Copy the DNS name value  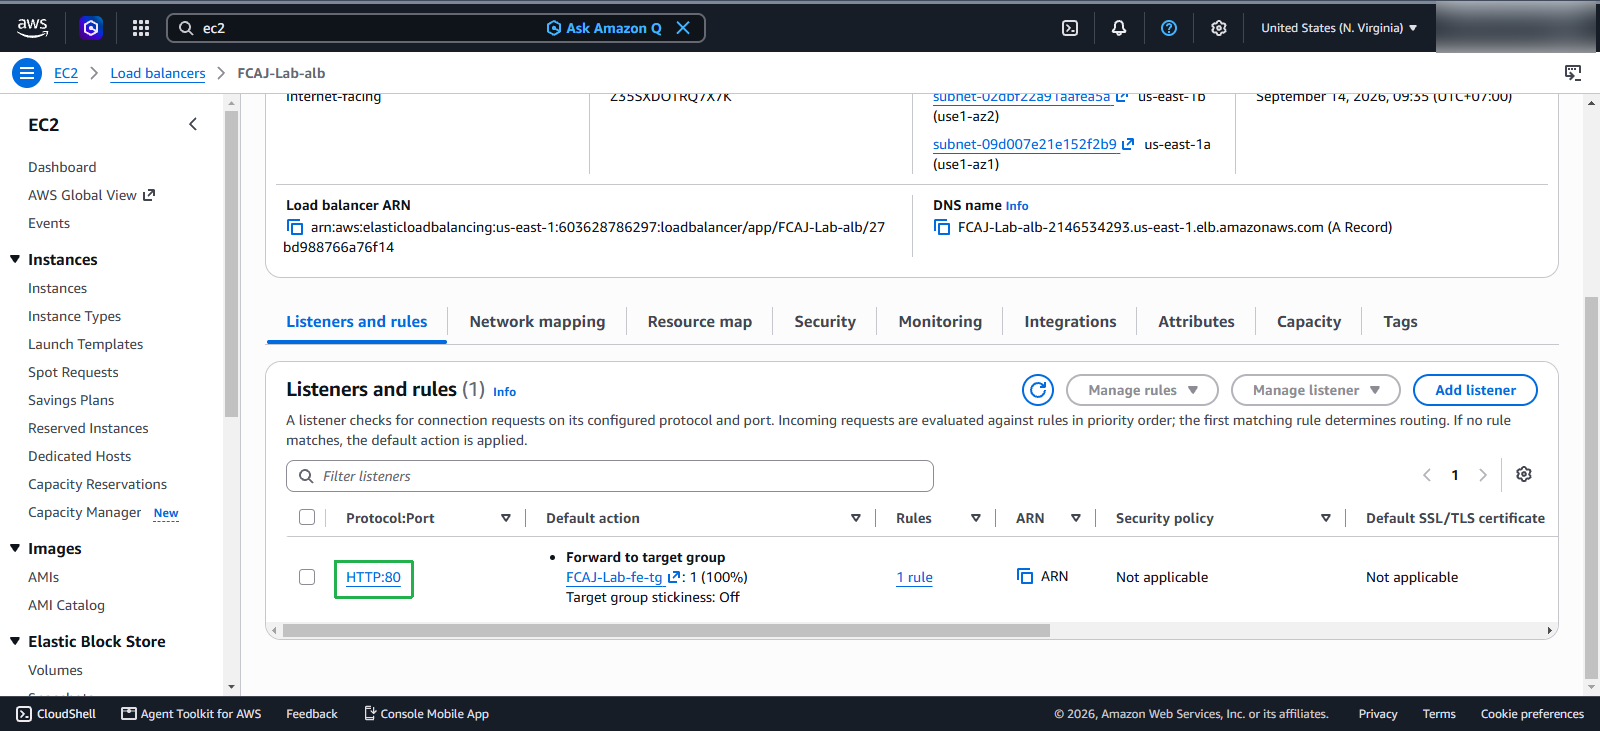point(942,228)
